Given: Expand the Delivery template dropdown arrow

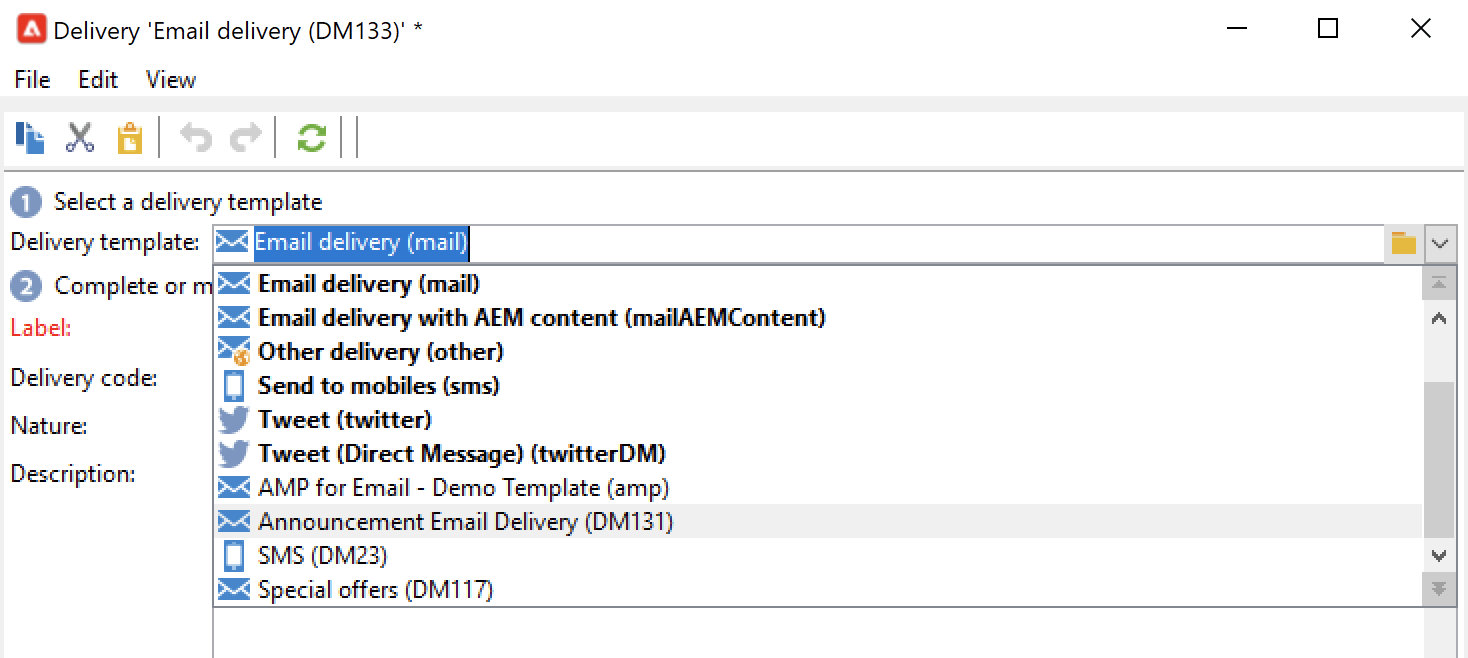Looking at the screenshot, I should click(x=1439, y=243).
